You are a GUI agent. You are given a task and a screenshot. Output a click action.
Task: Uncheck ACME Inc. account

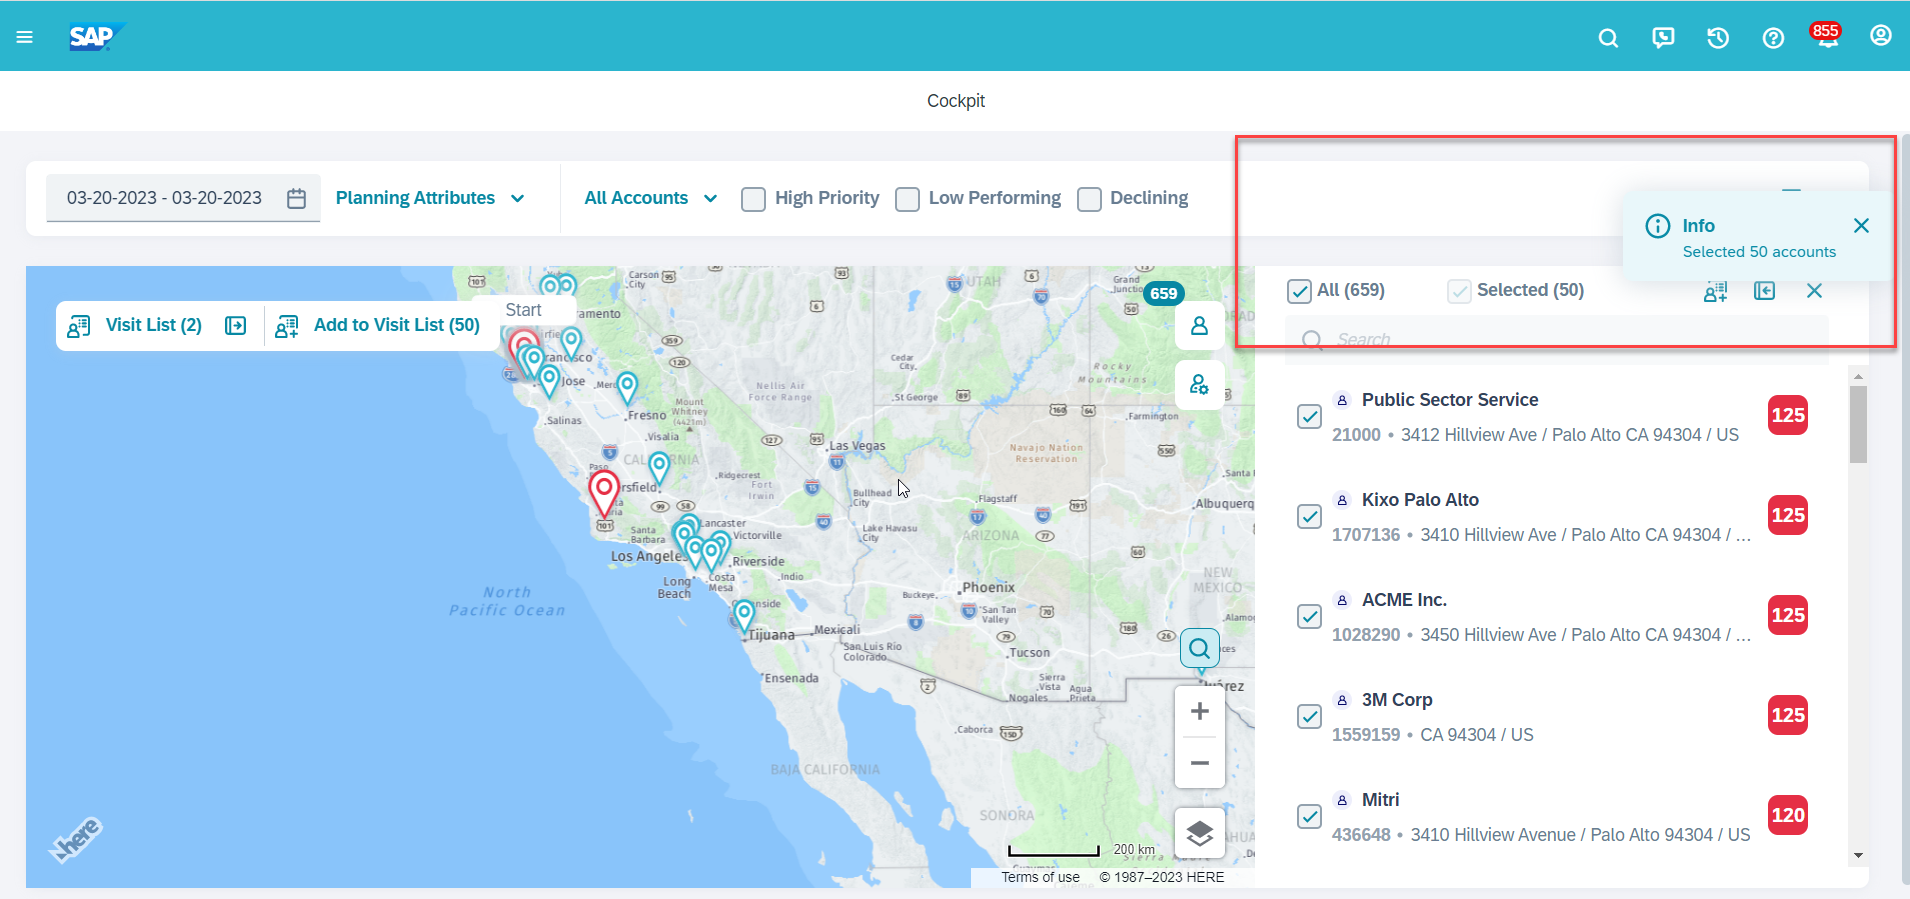[x=1309, y=616]
